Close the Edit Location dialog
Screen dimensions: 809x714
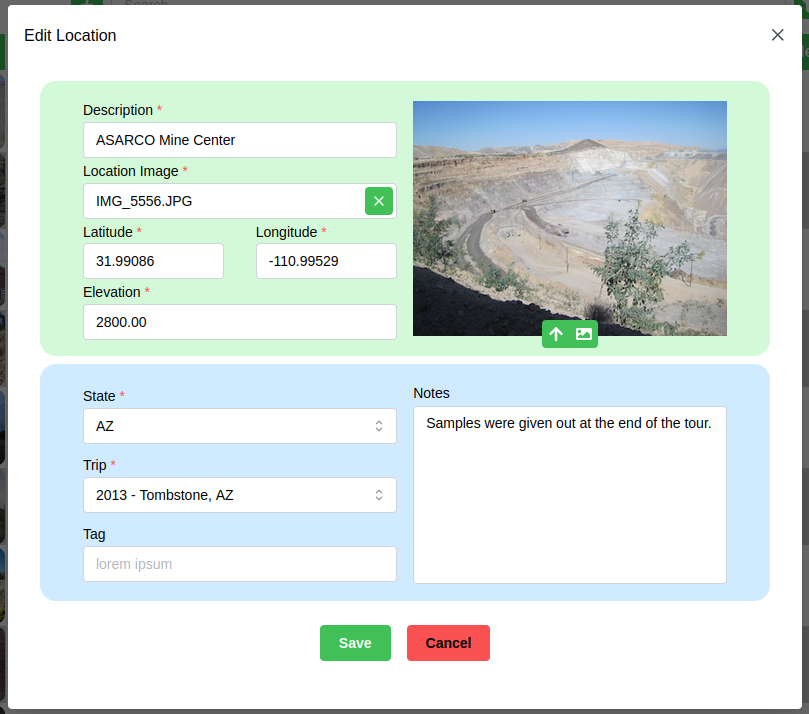(x=777, y=35)
